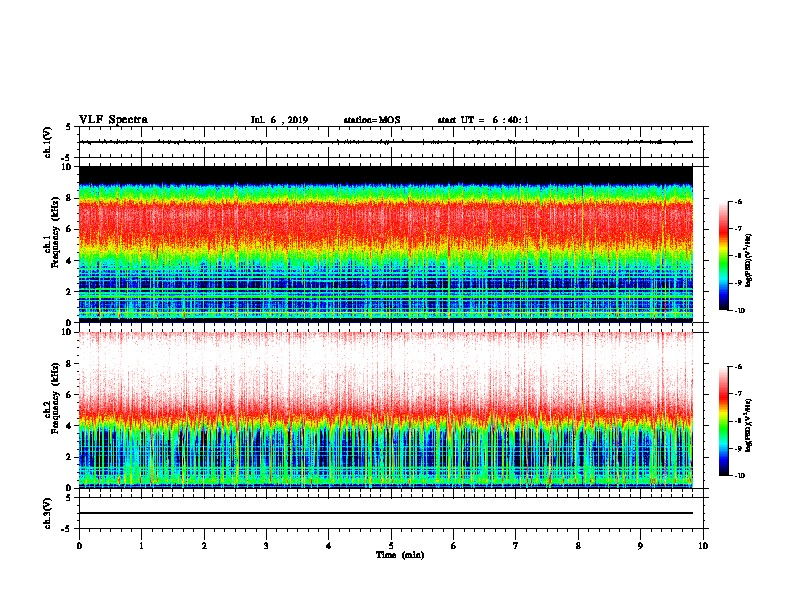
Task: Click the "ch.3(V)" waveform axis label
Action: 48,513
